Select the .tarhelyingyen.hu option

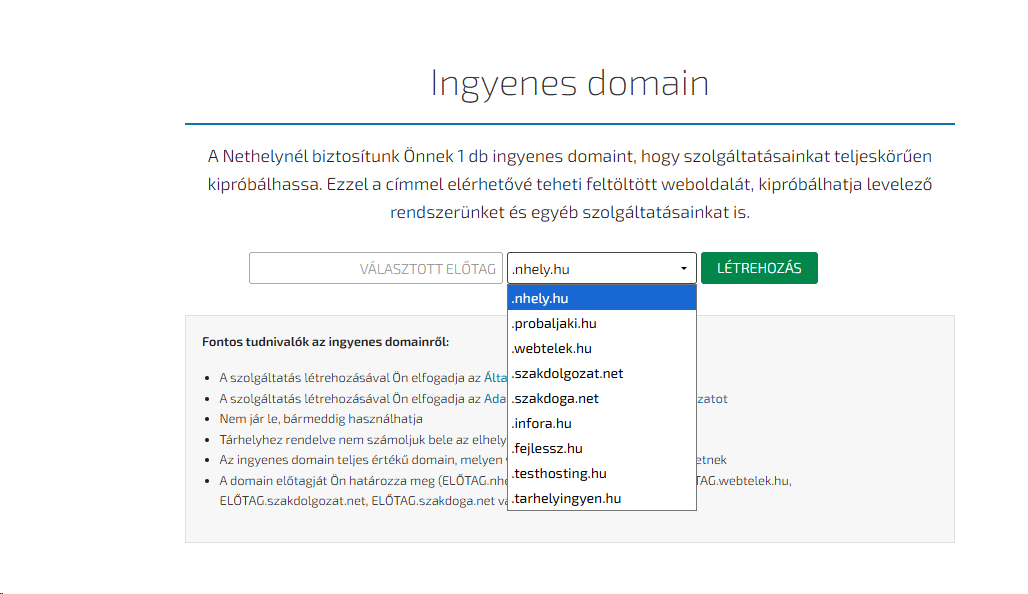[601, 498]
